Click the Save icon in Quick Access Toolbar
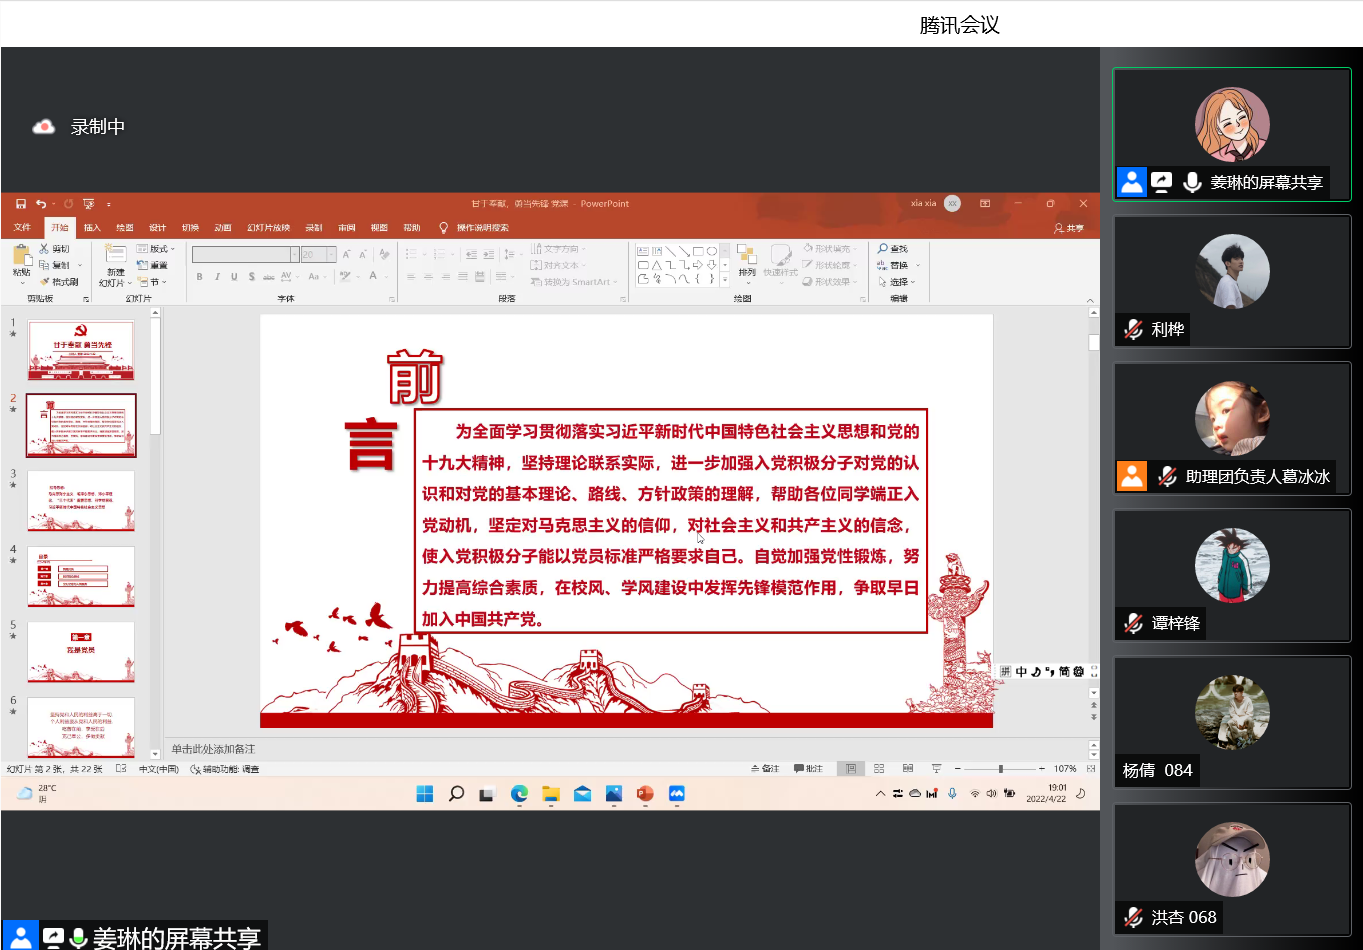 pyautogui.click(x=20, y=203)
